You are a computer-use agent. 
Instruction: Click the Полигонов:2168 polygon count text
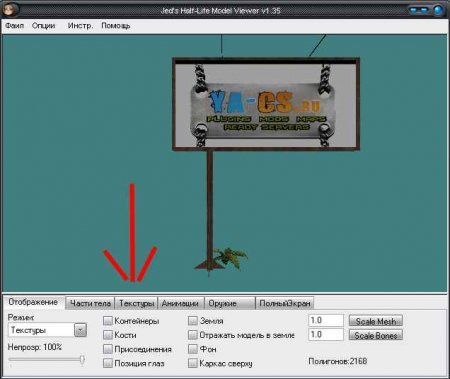click(338, 361)
